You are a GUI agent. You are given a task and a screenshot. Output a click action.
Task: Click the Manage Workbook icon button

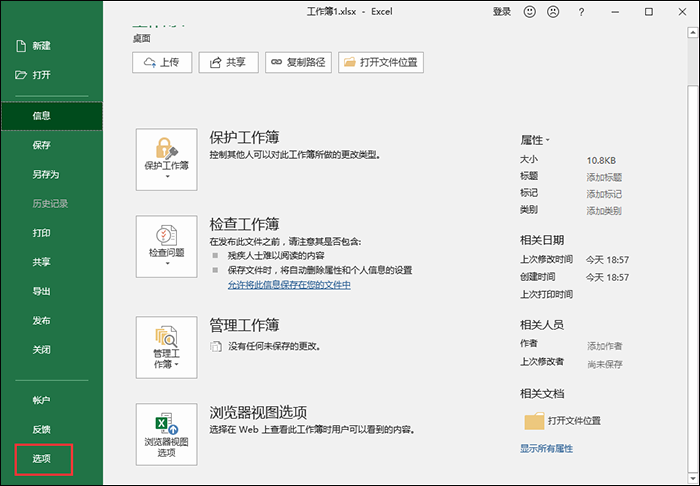click(x=167, y=347)
